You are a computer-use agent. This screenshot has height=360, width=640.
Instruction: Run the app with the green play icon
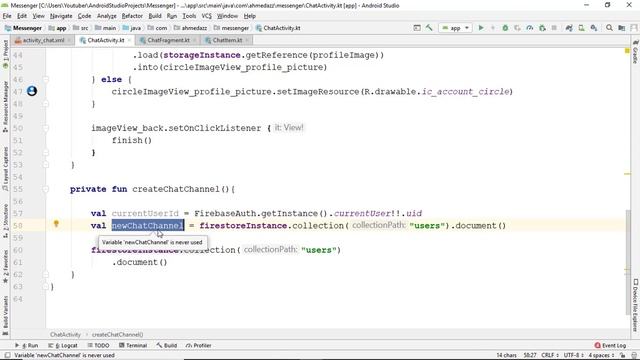[481, 28]
